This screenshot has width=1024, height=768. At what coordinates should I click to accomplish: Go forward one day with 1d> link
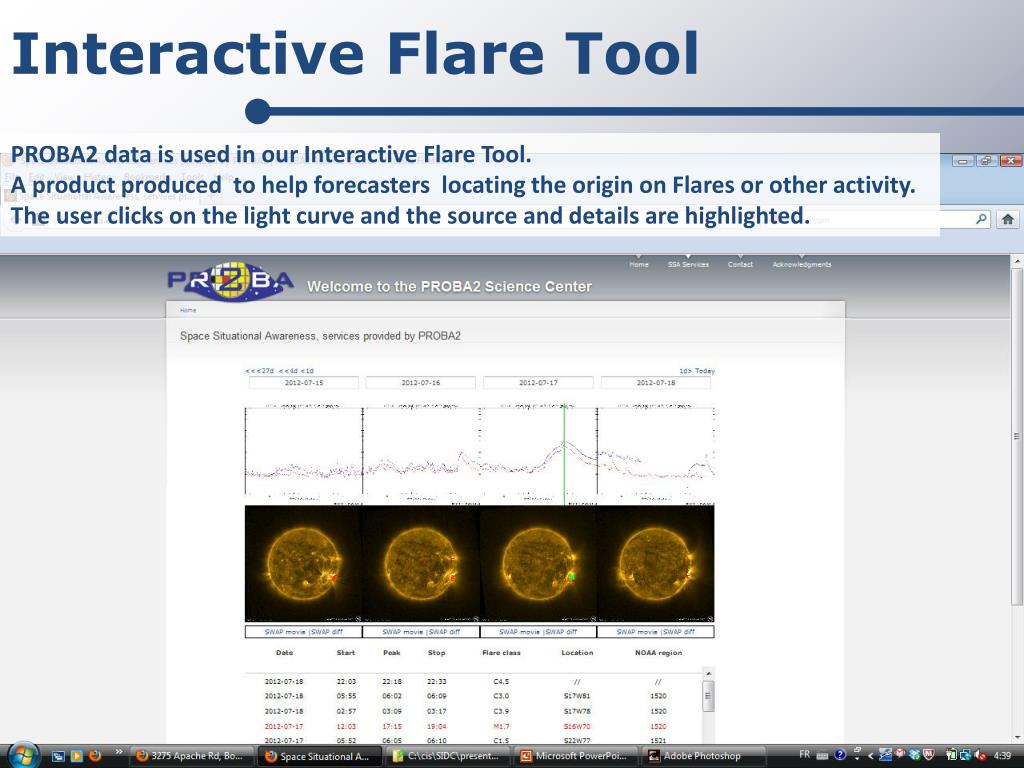[x=685, y=371]
